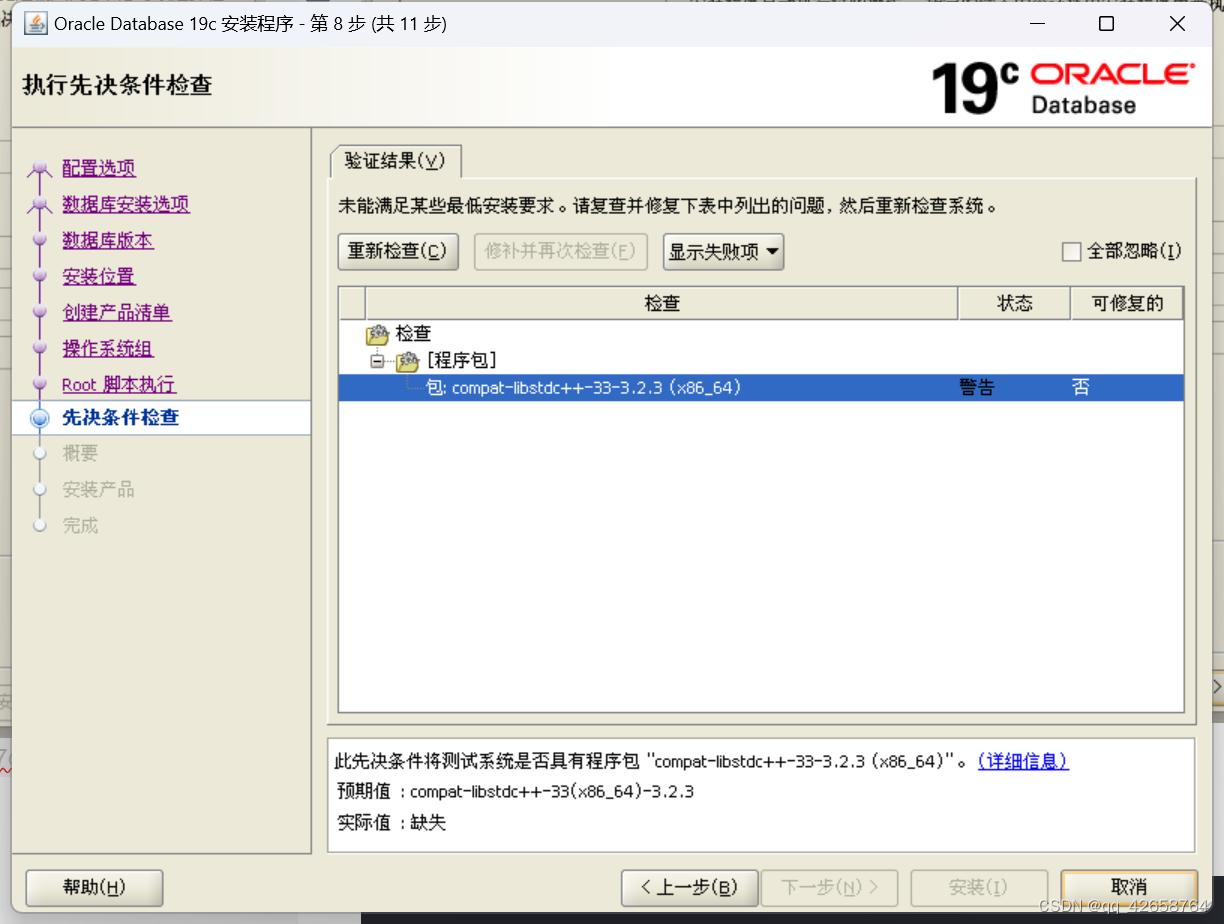Open the 详细信息 link
1224x924 pixels.
click(x=1022, y=761)
